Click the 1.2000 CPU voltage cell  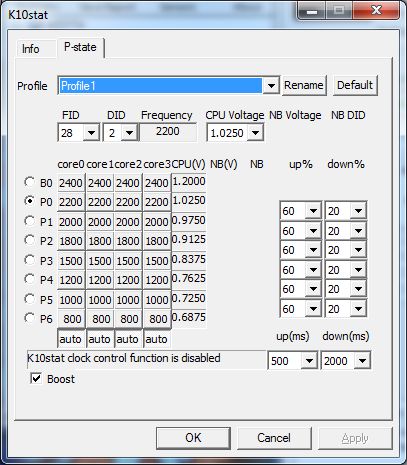click(189, 182)
